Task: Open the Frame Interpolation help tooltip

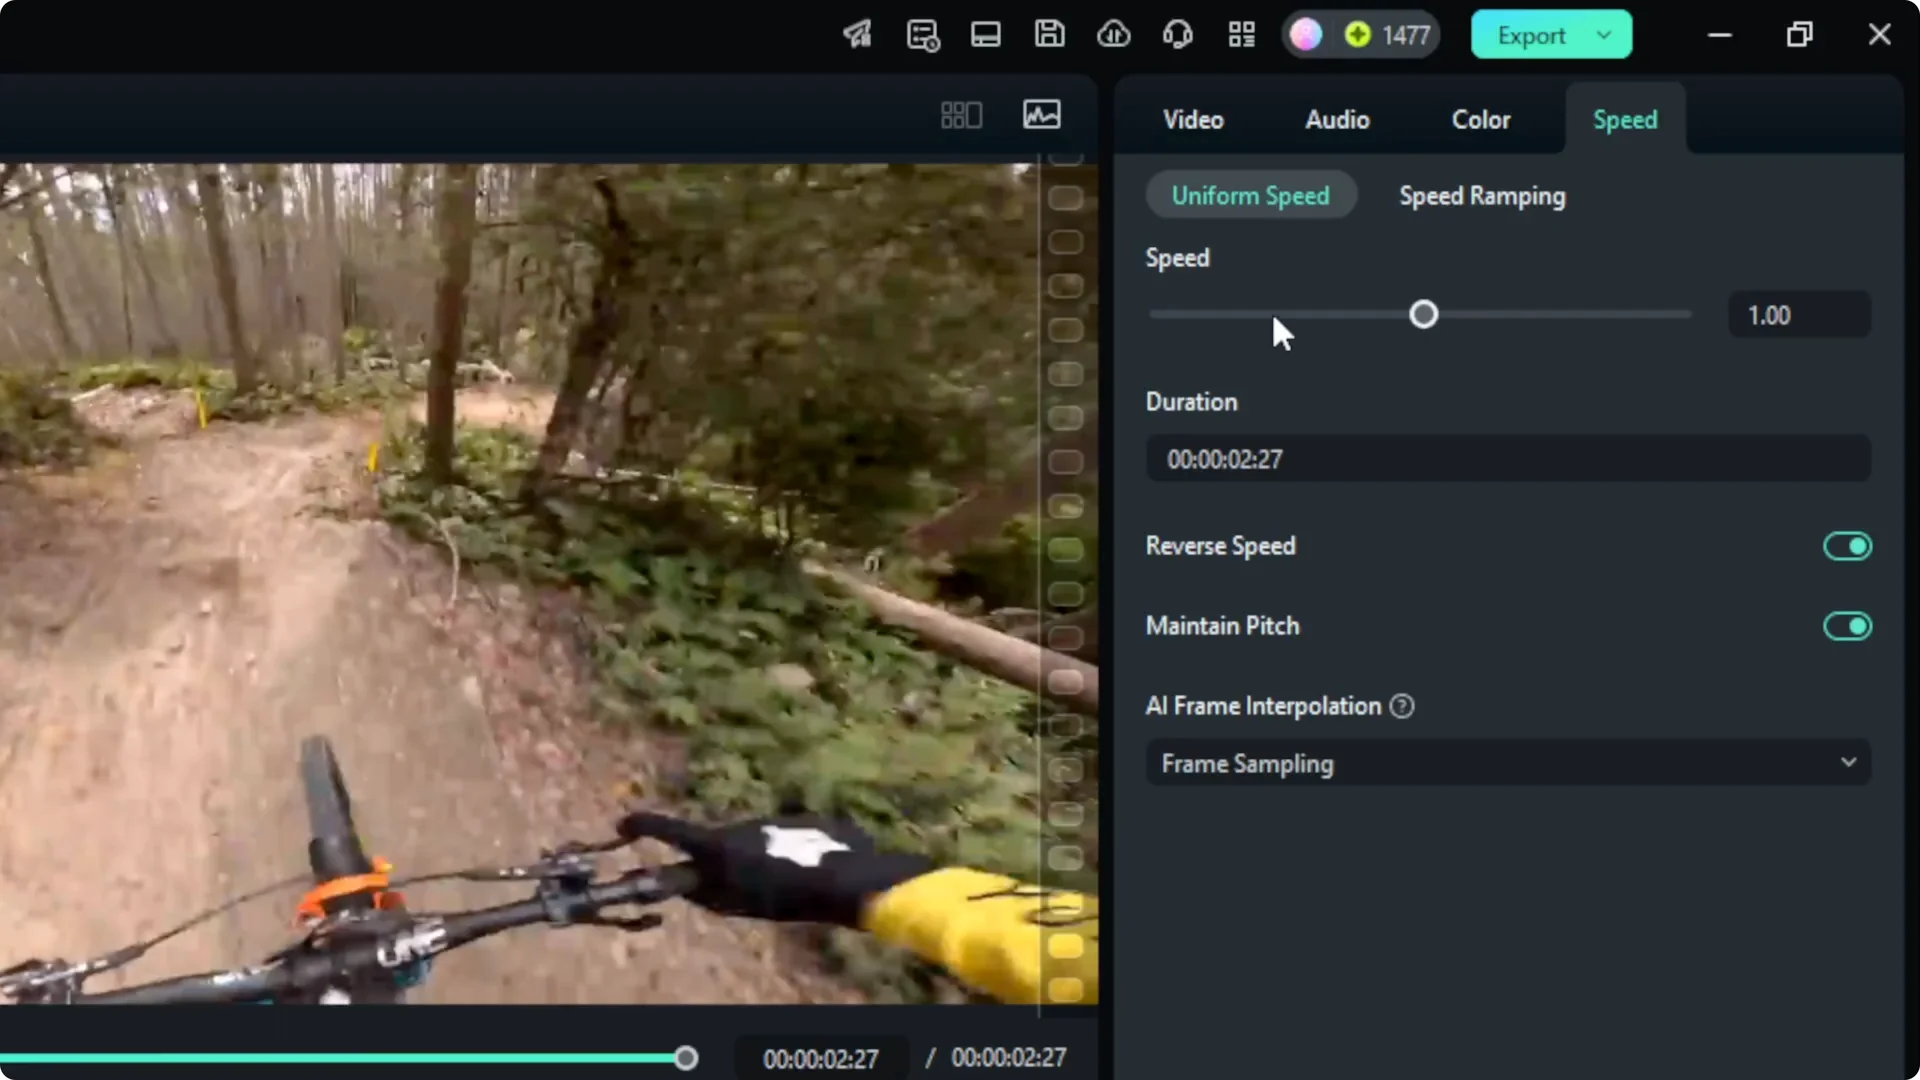Action: point(1401,705)
